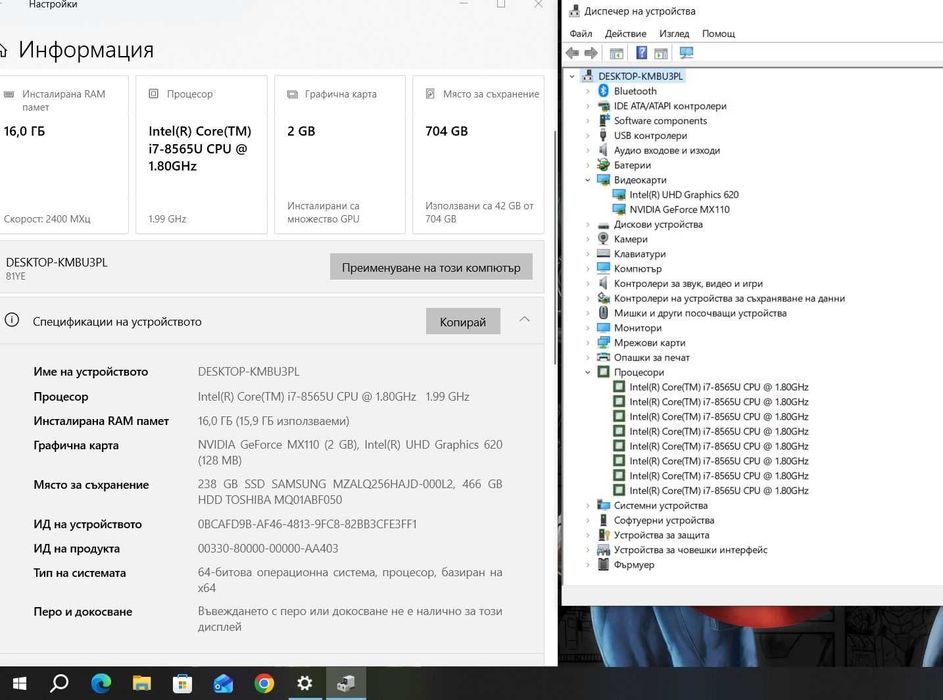Open File Explorer from taskbar
Screen dimensions: 943x700
(x=142, y=683)
